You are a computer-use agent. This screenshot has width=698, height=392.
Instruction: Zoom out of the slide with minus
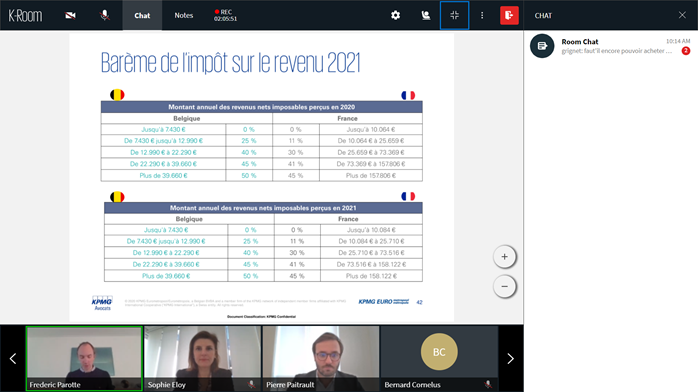pyautogui.click(x=504, y=287)
